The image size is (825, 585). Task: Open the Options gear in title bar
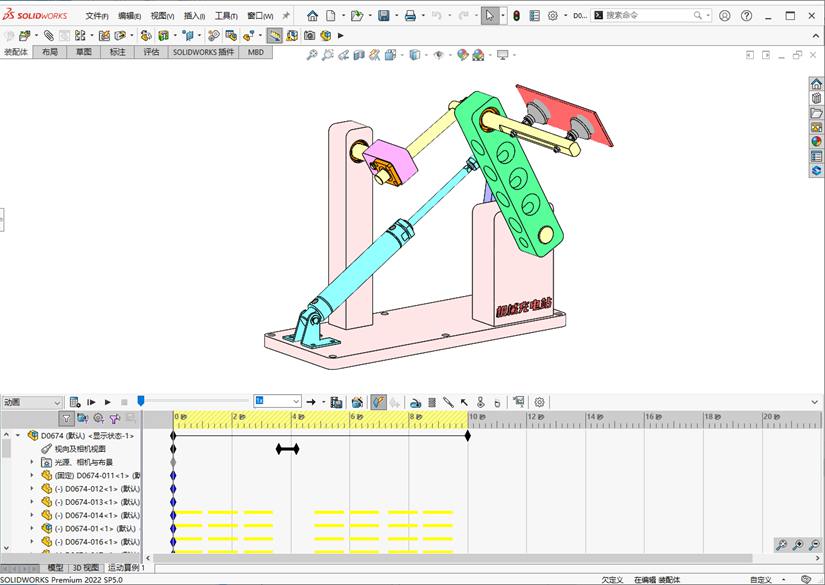click(x=552, y=16)
